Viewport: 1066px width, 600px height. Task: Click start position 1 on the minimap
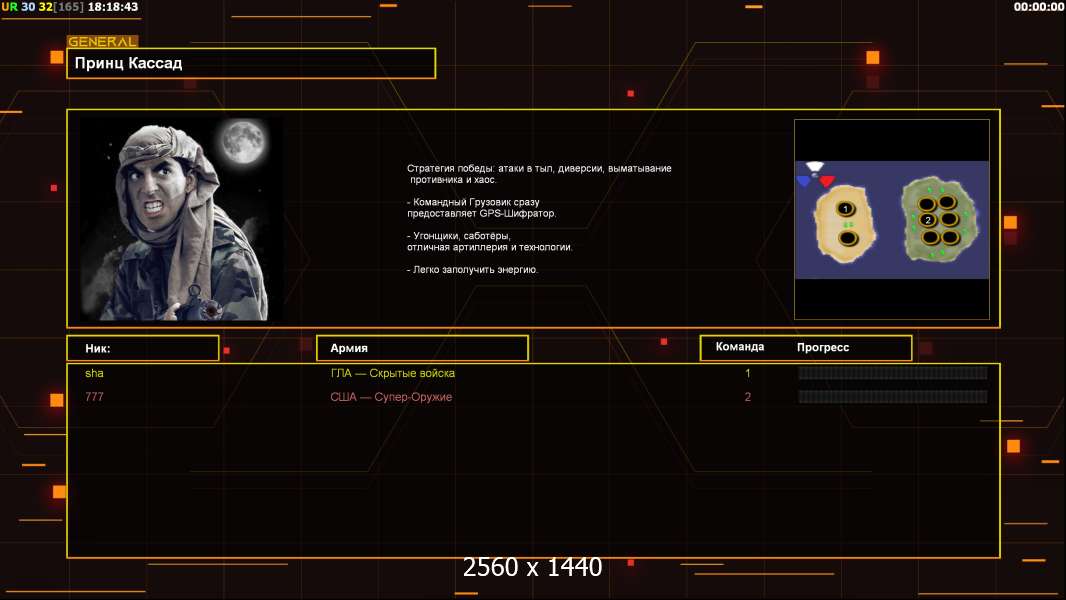pos(845,208)
